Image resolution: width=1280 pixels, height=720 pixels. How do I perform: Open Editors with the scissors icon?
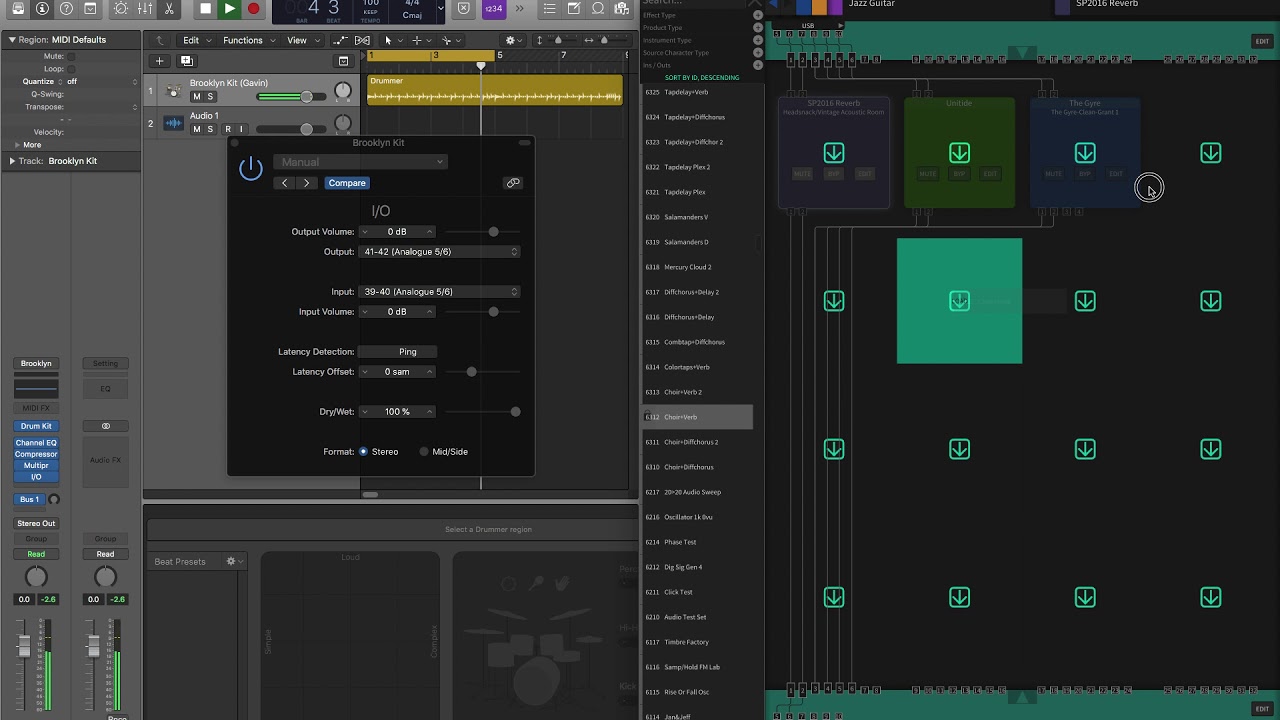tap(169, 9)
